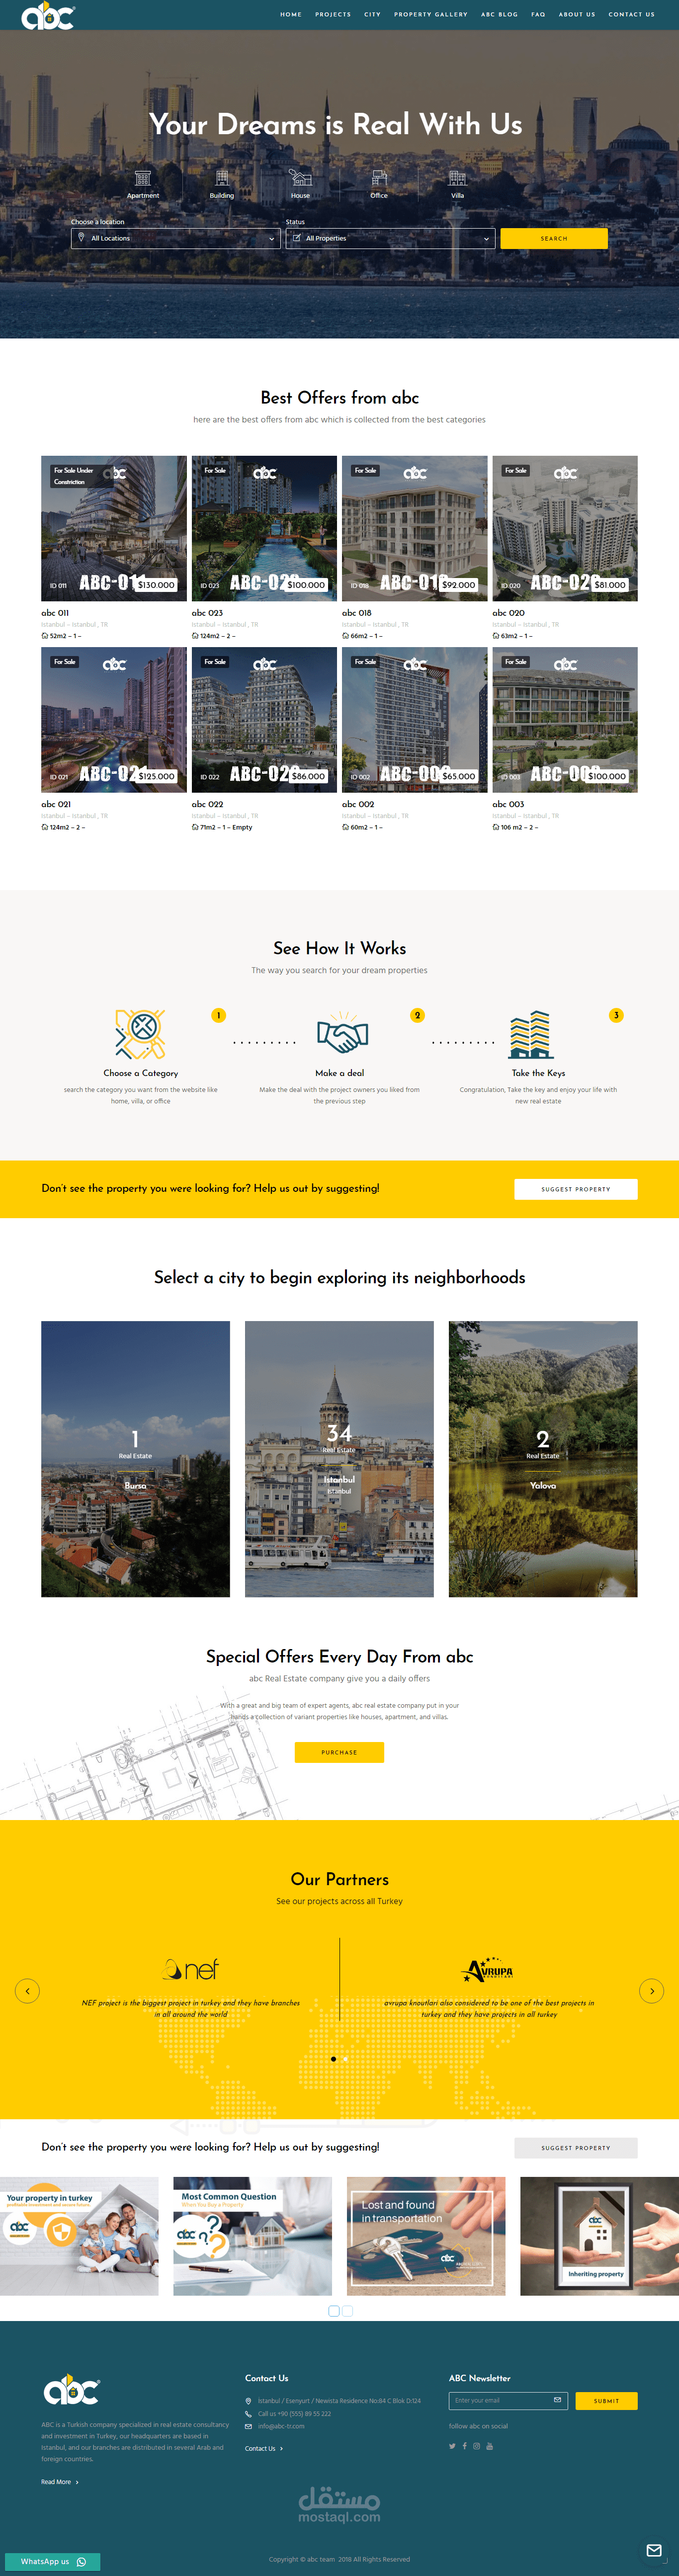This screenshot has width=679, height=2576.
Task: Follow the footer Read More link
Action: pos(59,2482)
